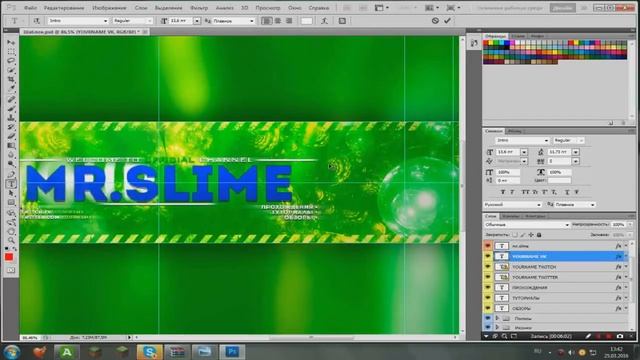Select the Quick Selection tool
This screenshot has height=360, width=640.
[x=11, y=71]
